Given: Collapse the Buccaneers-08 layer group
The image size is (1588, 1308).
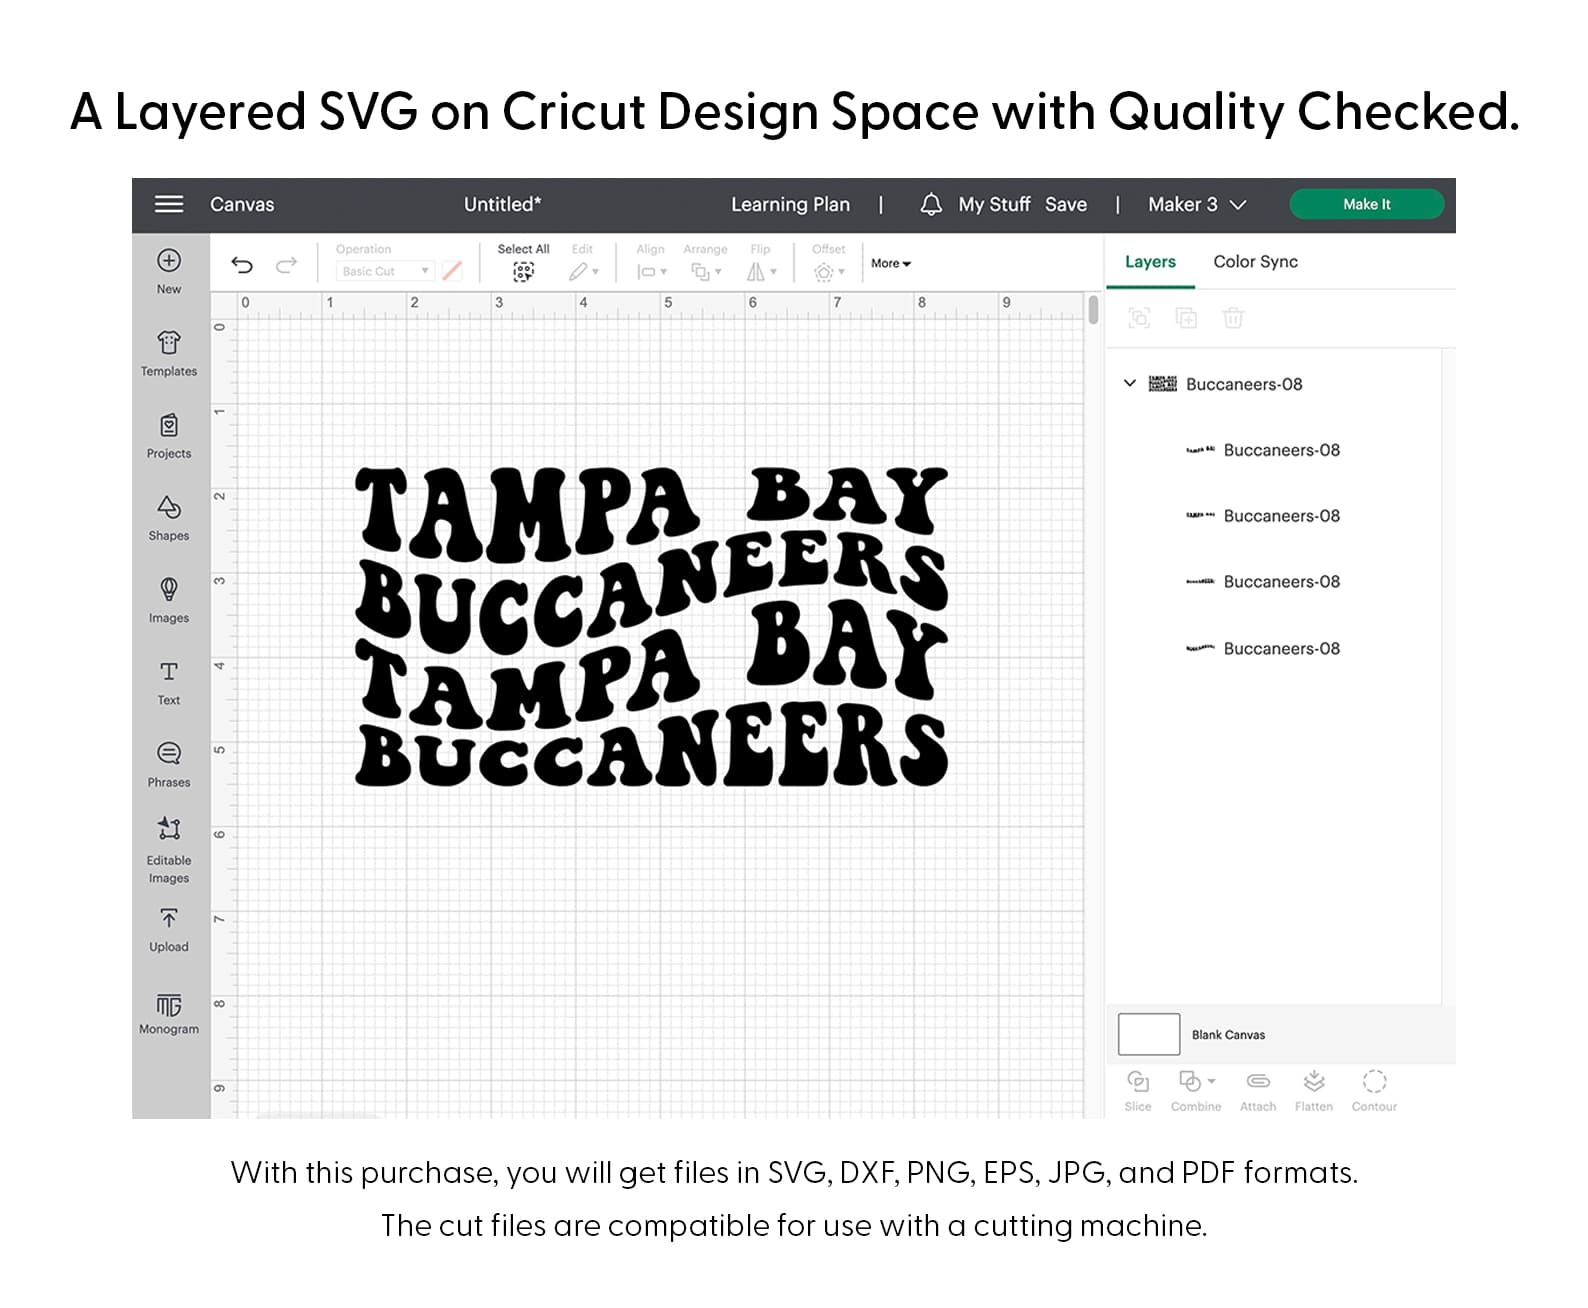Looking at the screenshot, I should pyautogui.click(x=1130, y=384).
